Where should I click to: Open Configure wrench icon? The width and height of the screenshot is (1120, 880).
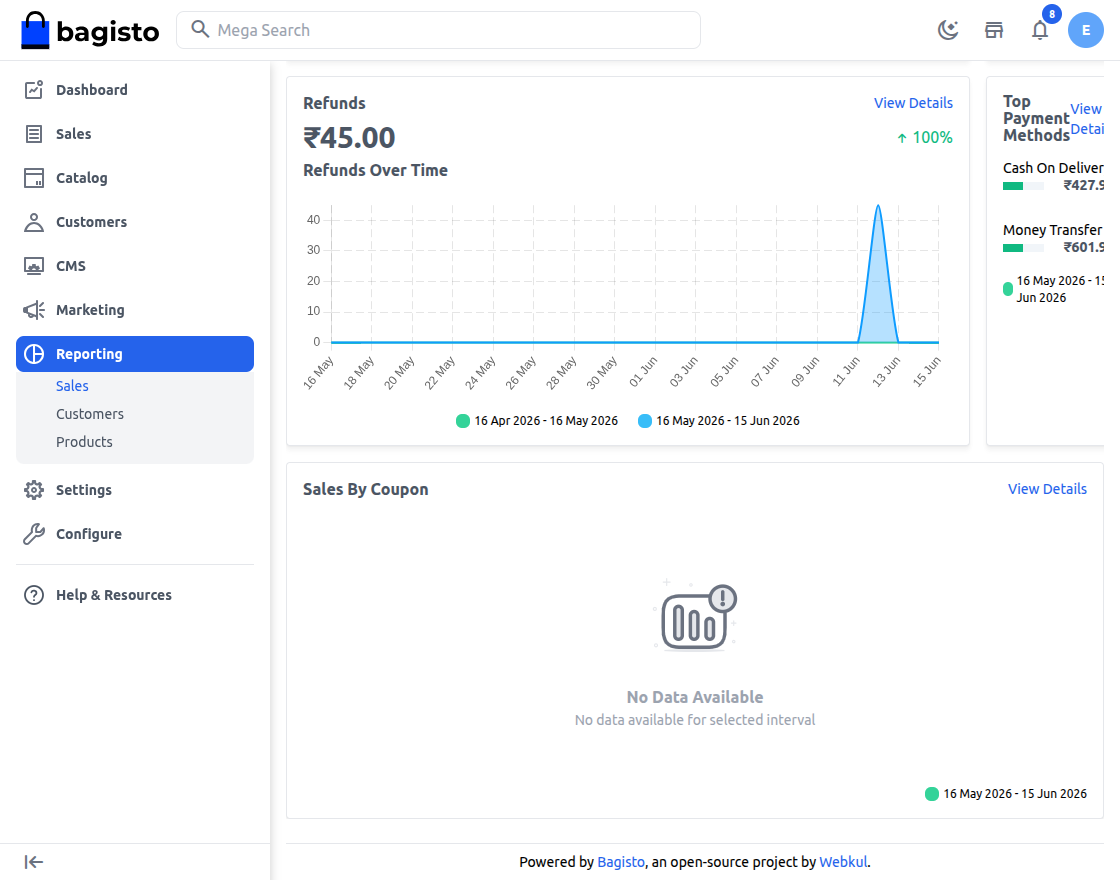[x=34, y=534]
